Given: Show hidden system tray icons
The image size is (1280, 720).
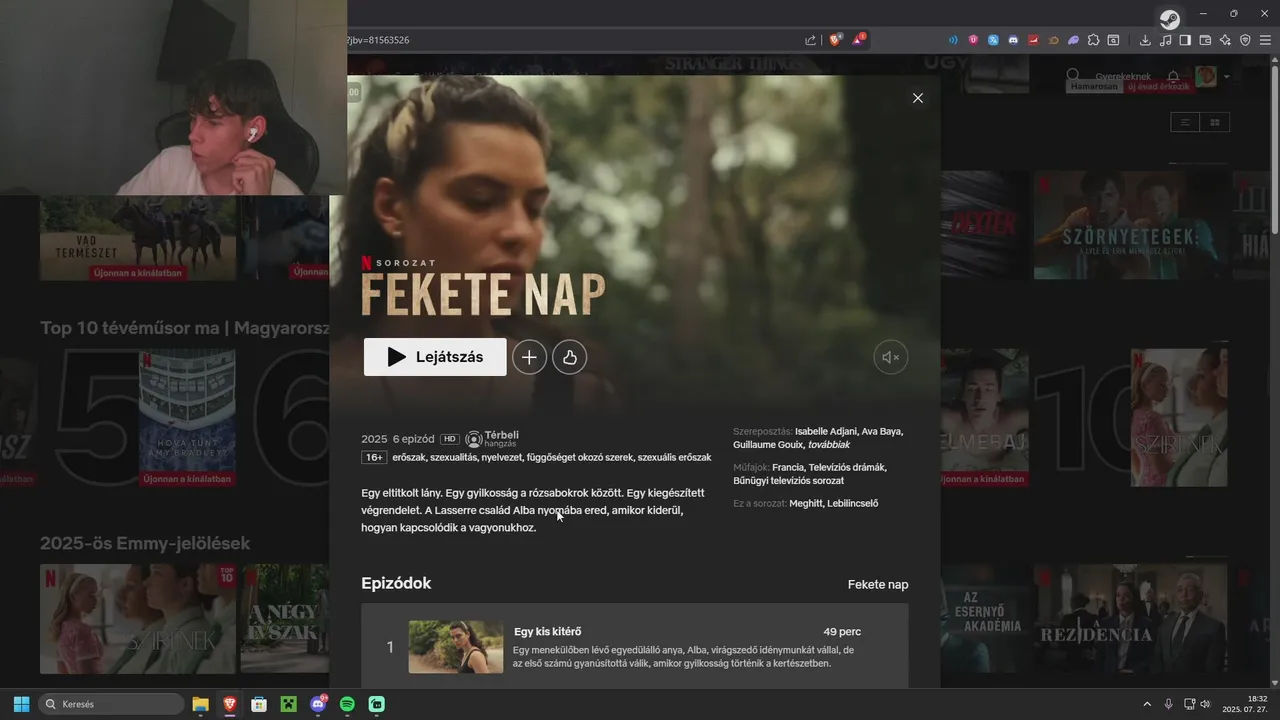Looking at the screenshot, I should point(1147,704).
